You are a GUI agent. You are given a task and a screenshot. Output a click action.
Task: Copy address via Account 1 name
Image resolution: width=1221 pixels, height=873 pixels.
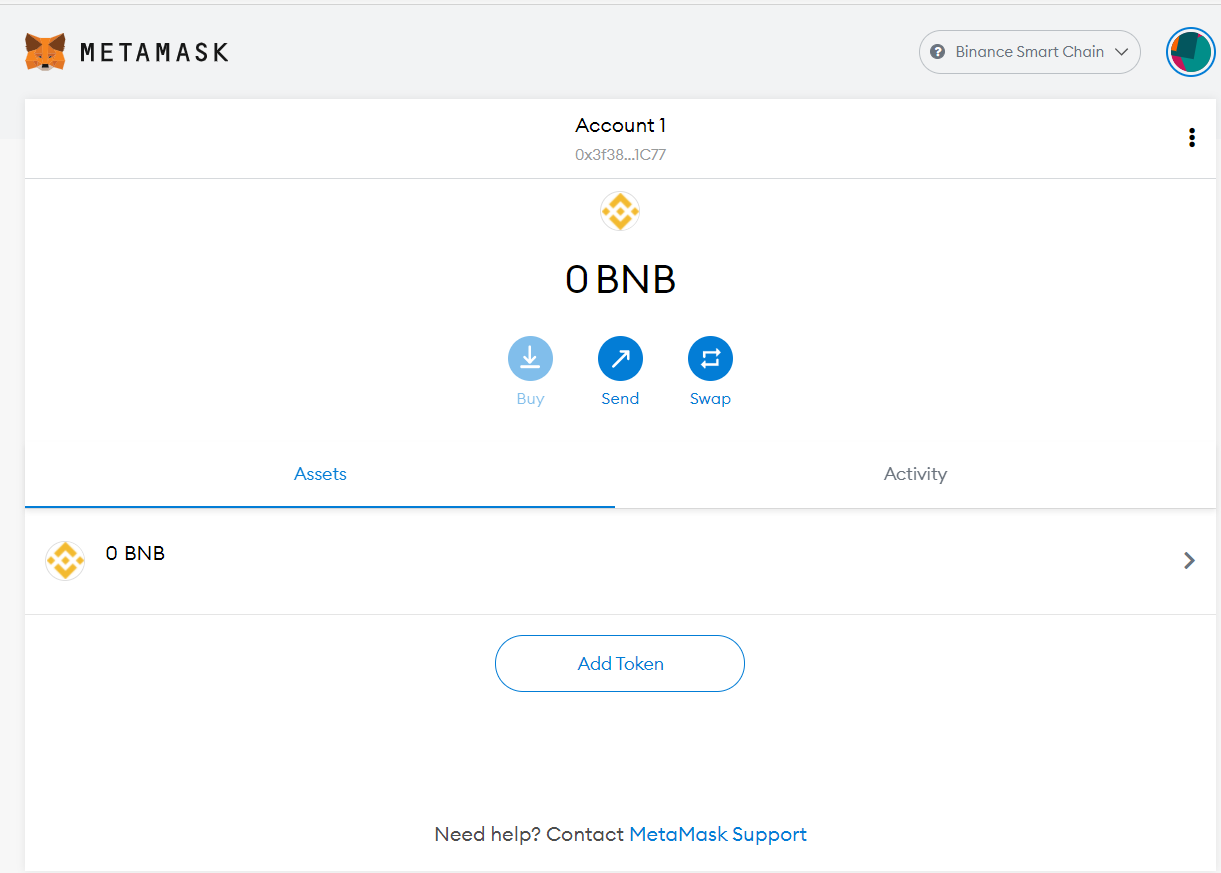click(x=620, y=125)
